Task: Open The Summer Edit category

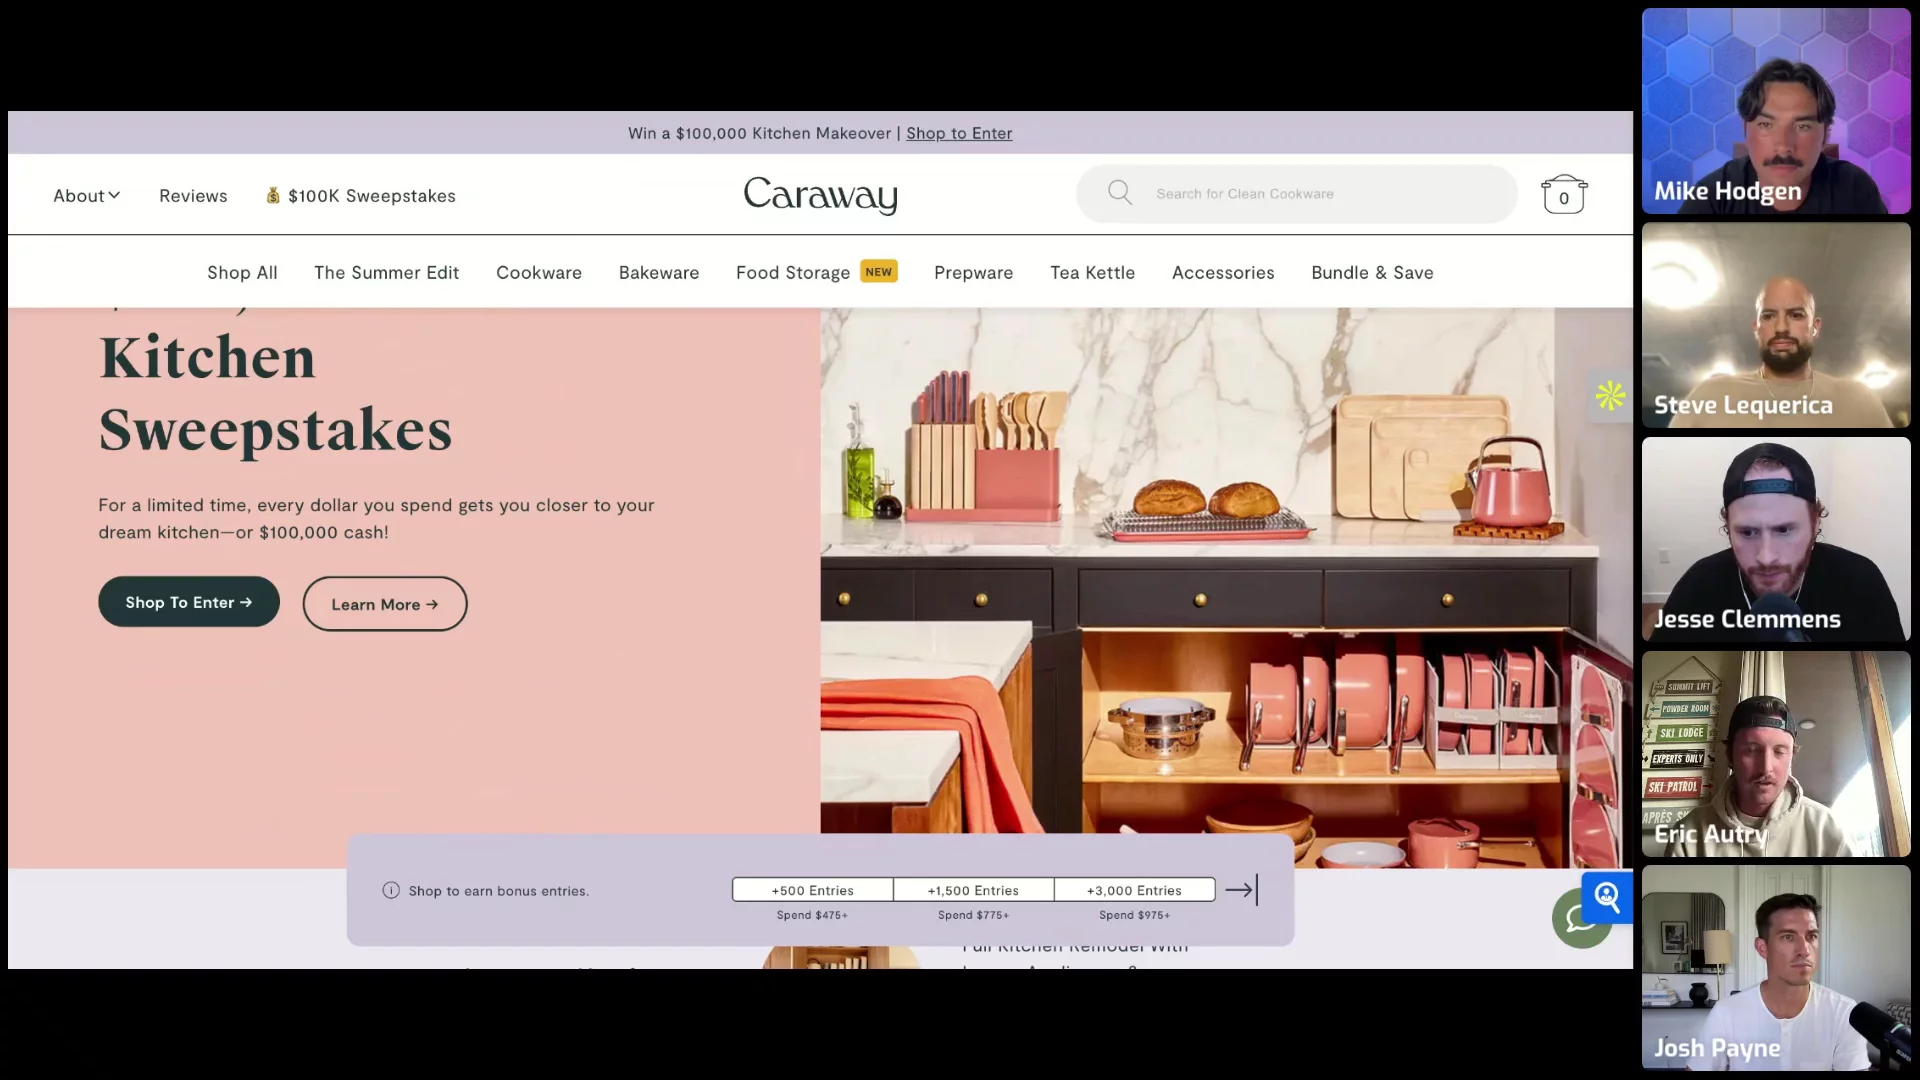Action: pyautogui.click(x=386, y=273)
